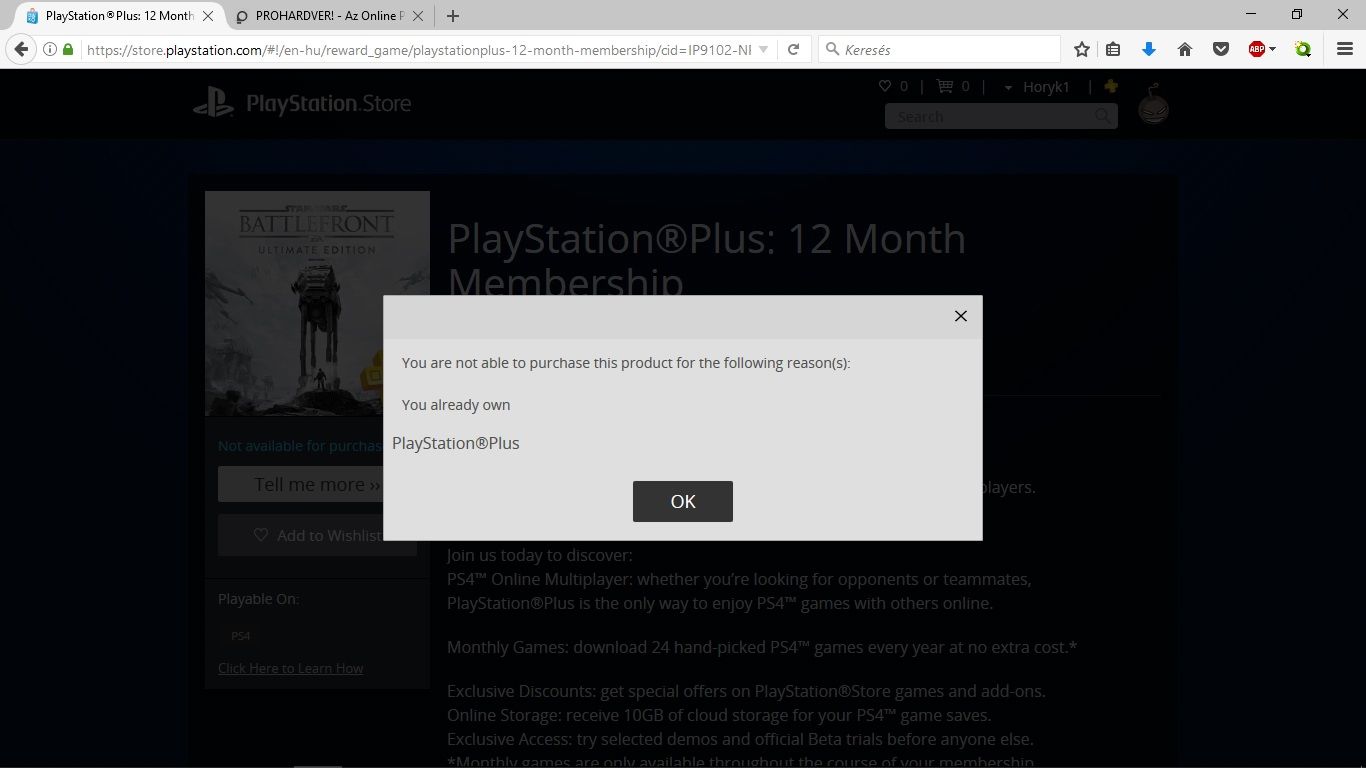Bookmark this page with the star icon
The height and width of the screenshot is (768, 1366).
1082,49
